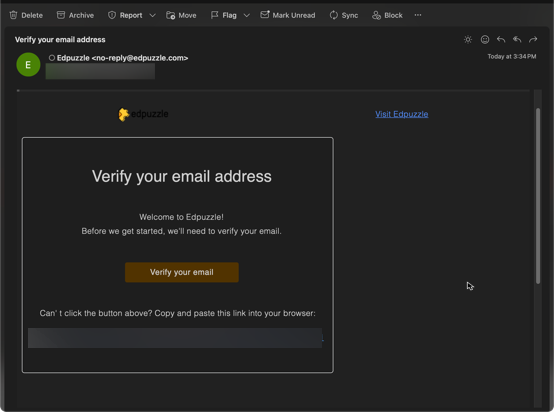This screenshot has height=412, width=554.
Task: Sync the mailbox
Action: coord(344,15)
